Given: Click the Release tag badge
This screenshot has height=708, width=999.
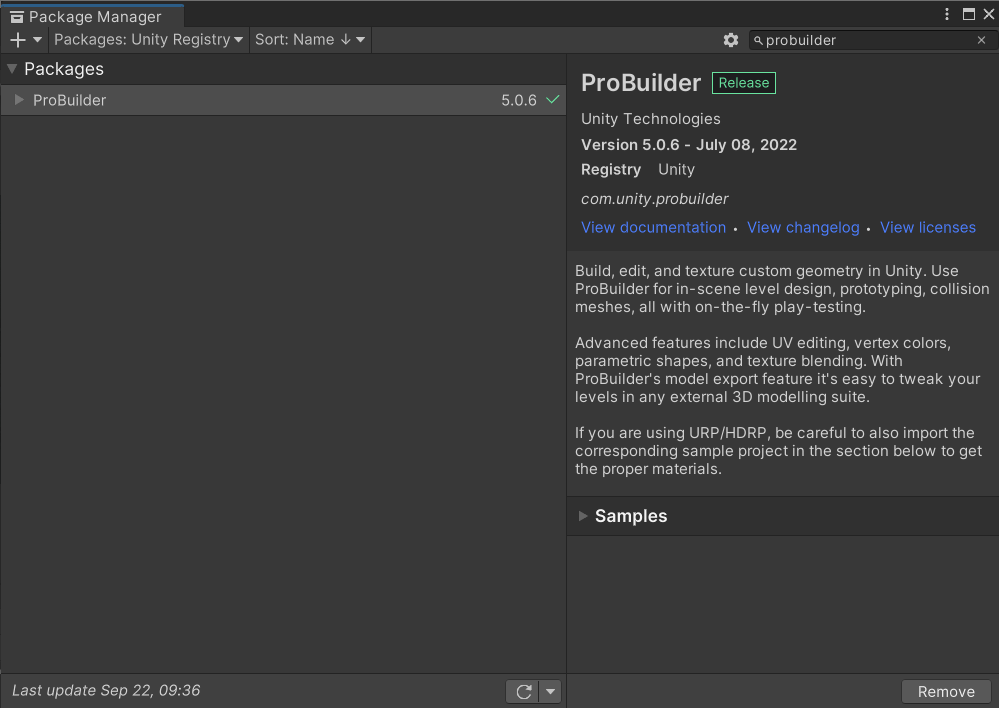Looking at the screenshot, I should click(x=744, y=83).
